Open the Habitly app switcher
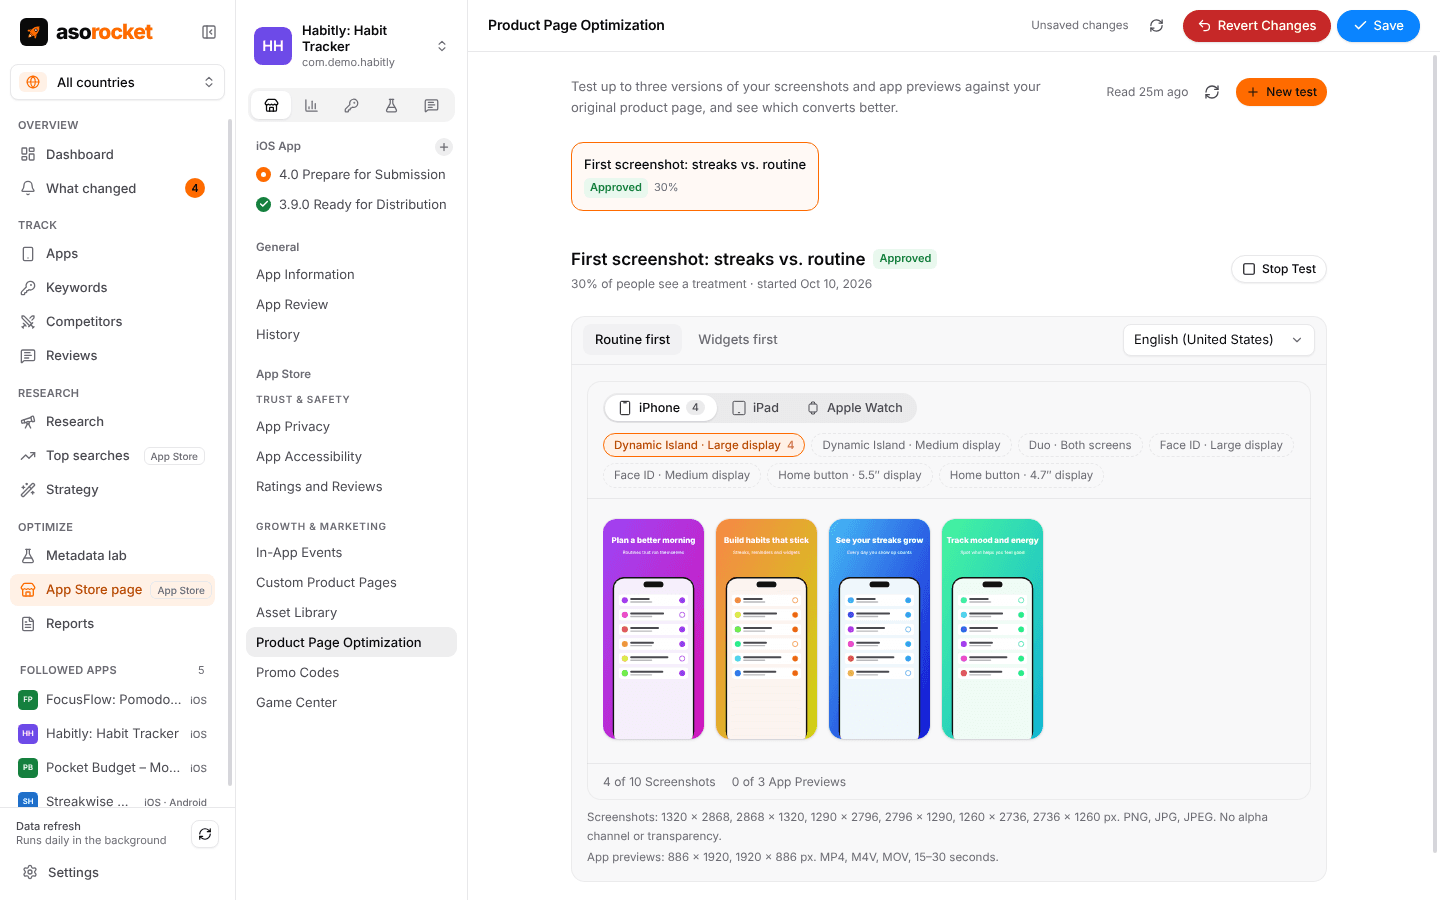 (351, 46)
